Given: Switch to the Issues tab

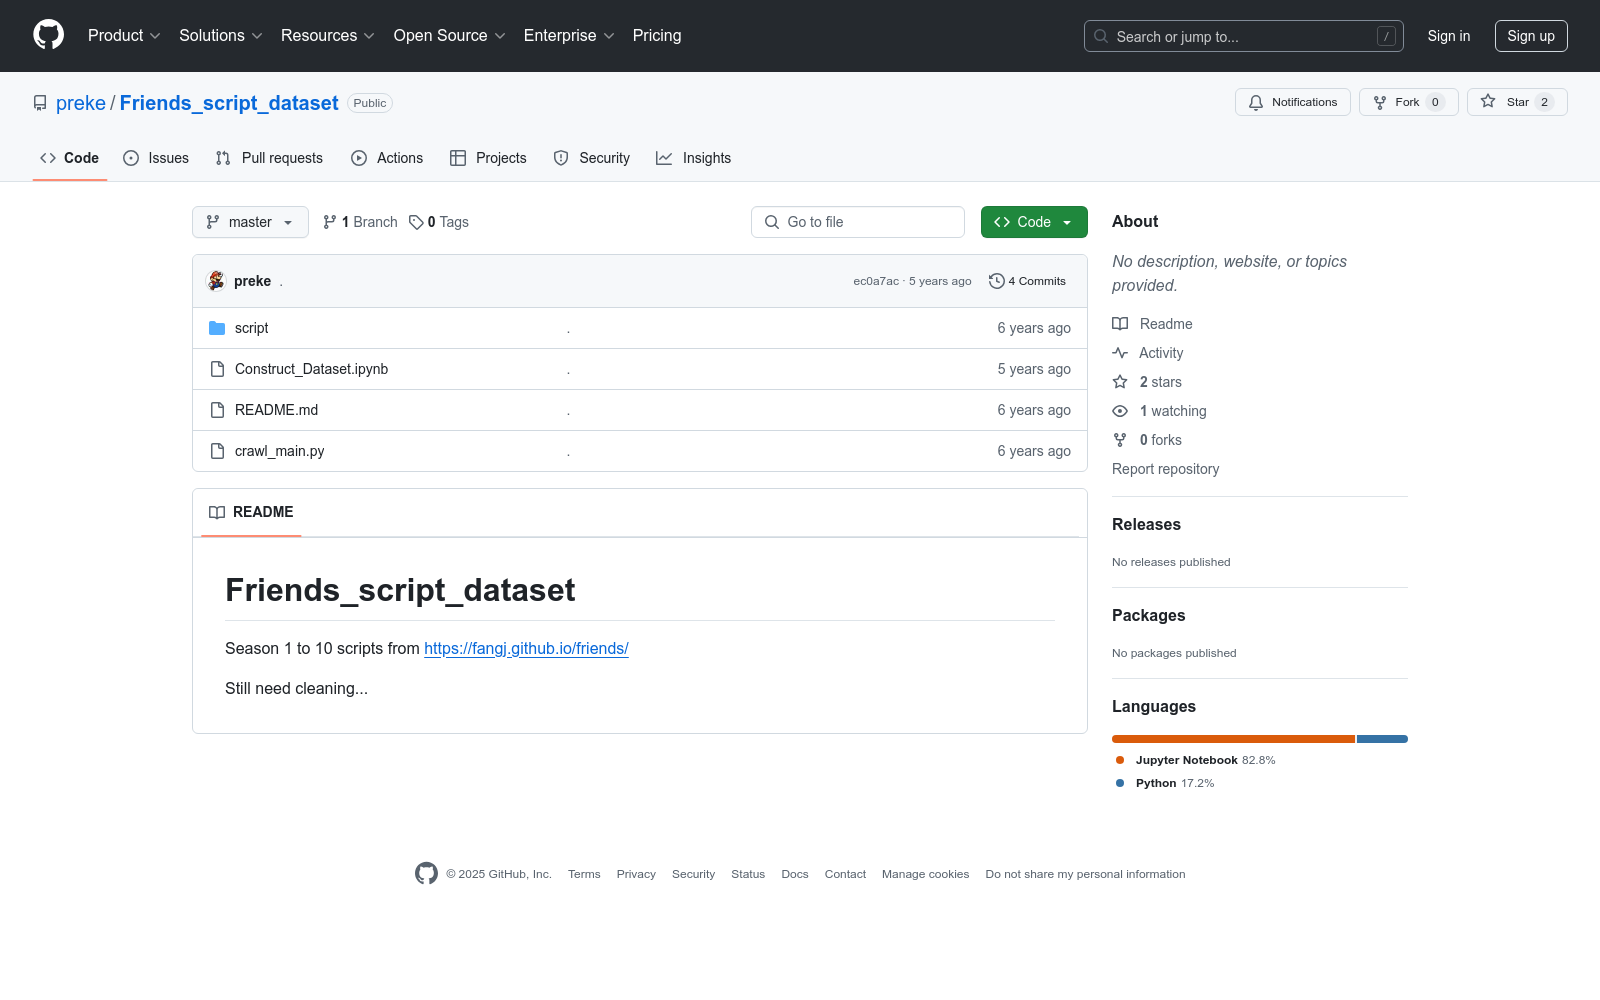Looking at the screenshot, I should pyautogui.click(x=156, y=158).
